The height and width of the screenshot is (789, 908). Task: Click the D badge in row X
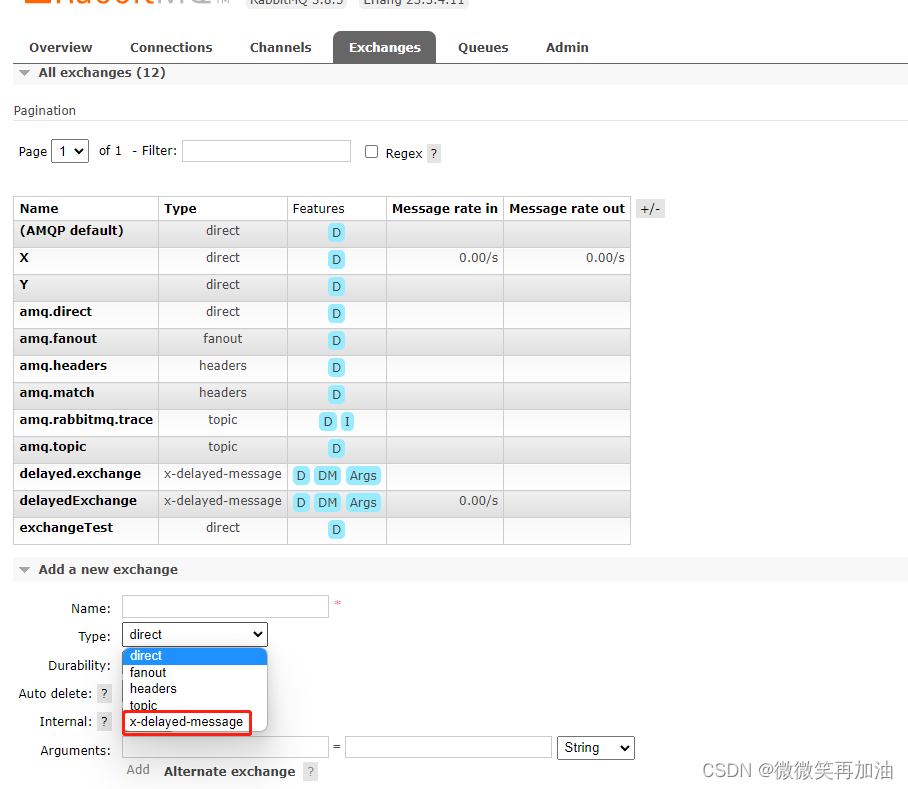[336, 259]
